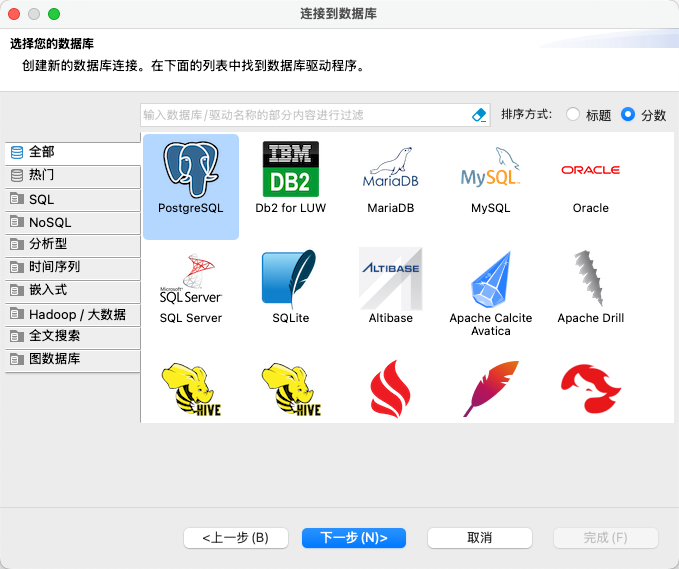Cancel the dialog with 取消
Viewport: 679px width, 569px height.
(480, 538)
